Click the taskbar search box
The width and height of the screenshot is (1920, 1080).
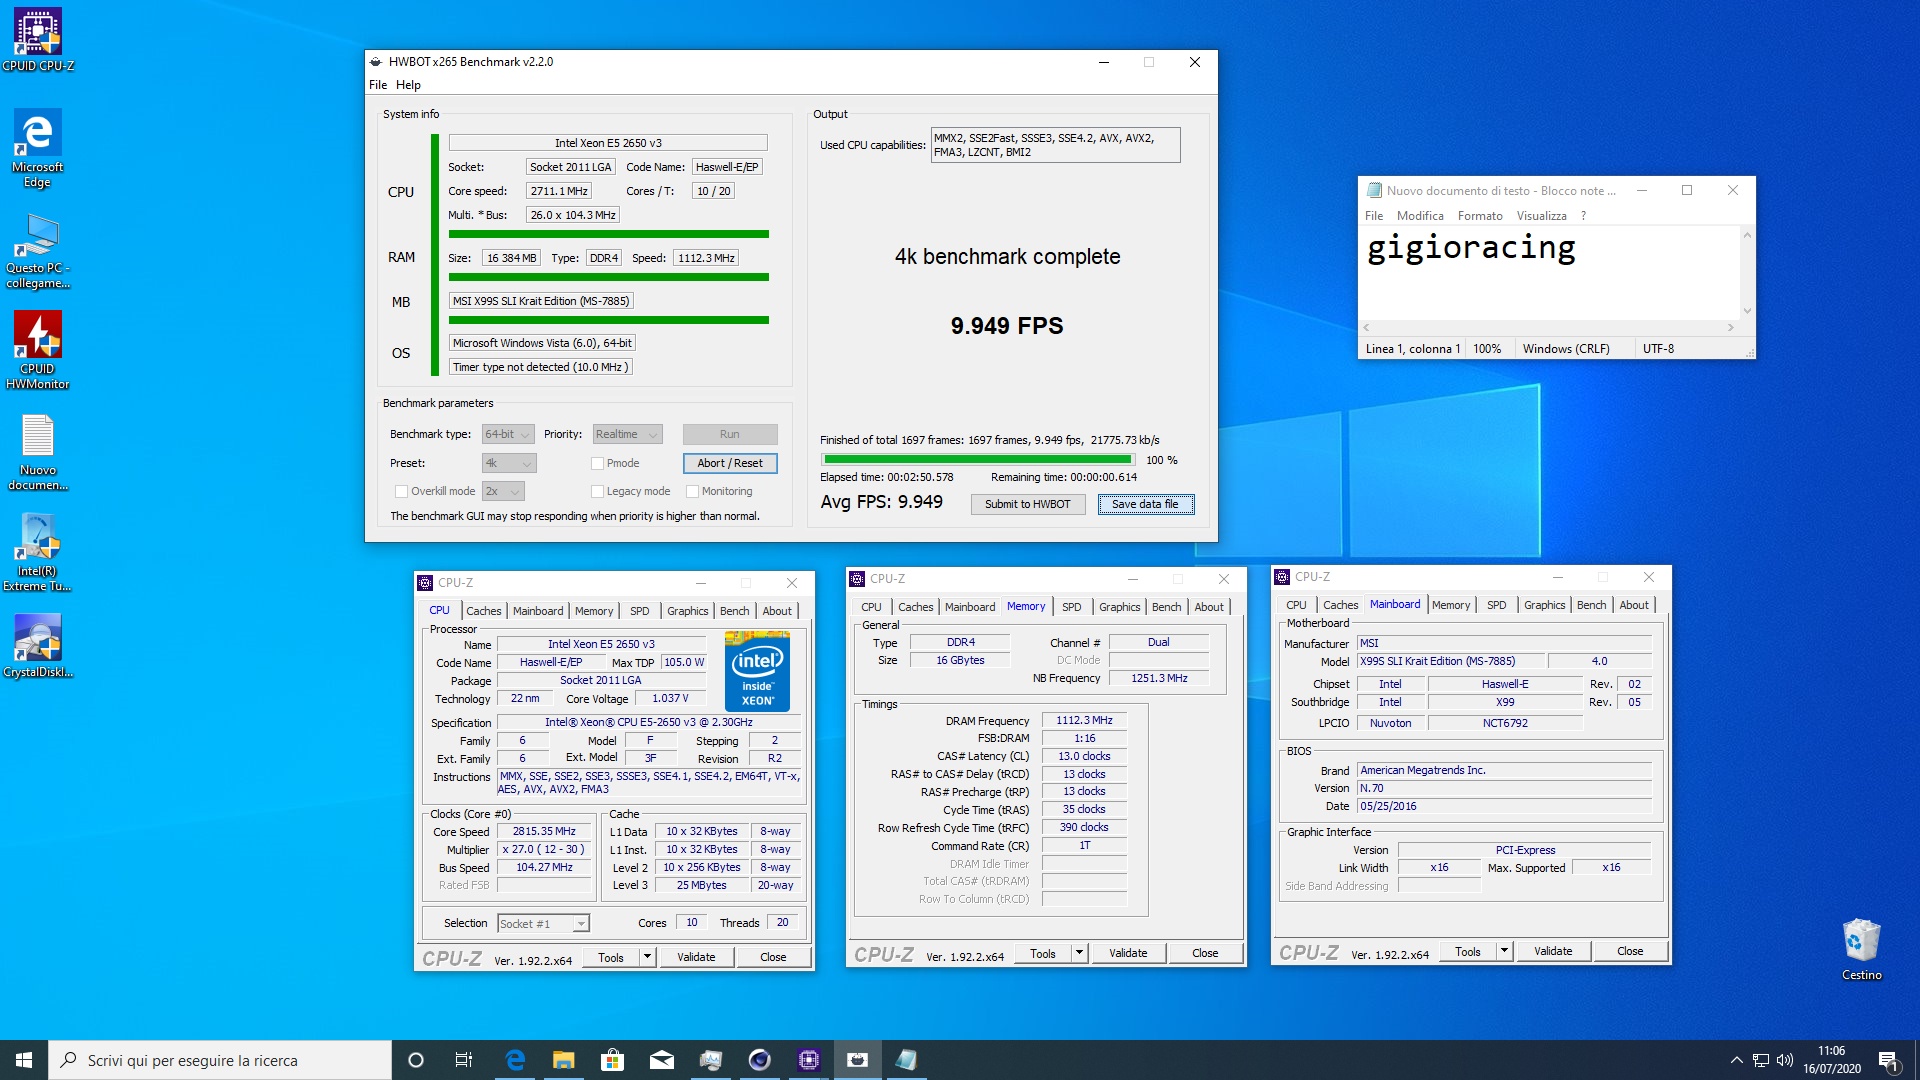220,1060
